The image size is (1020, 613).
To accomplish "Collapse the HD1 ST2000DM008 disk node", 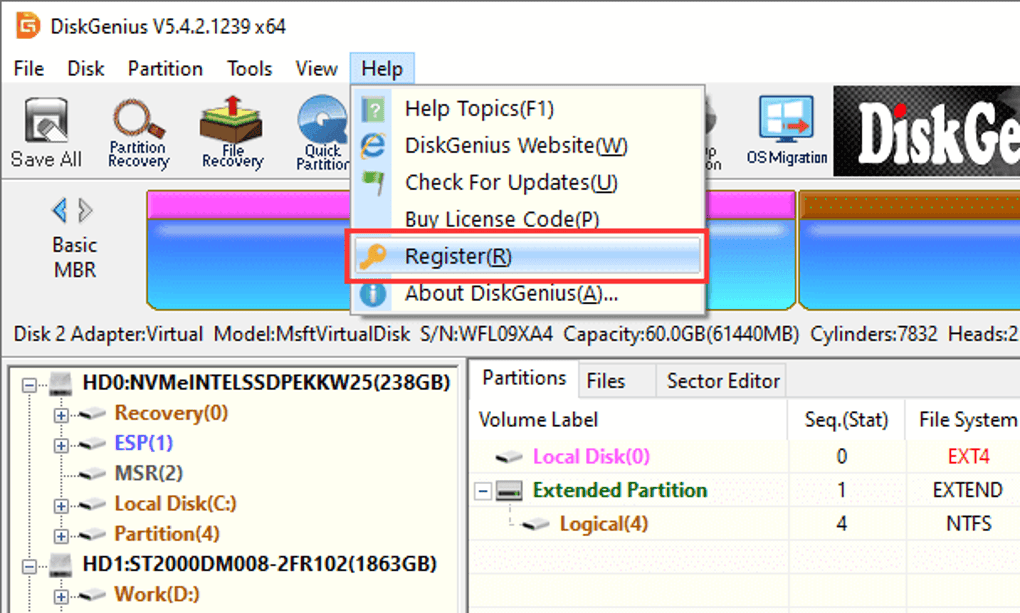I will (x=29, y=566).
